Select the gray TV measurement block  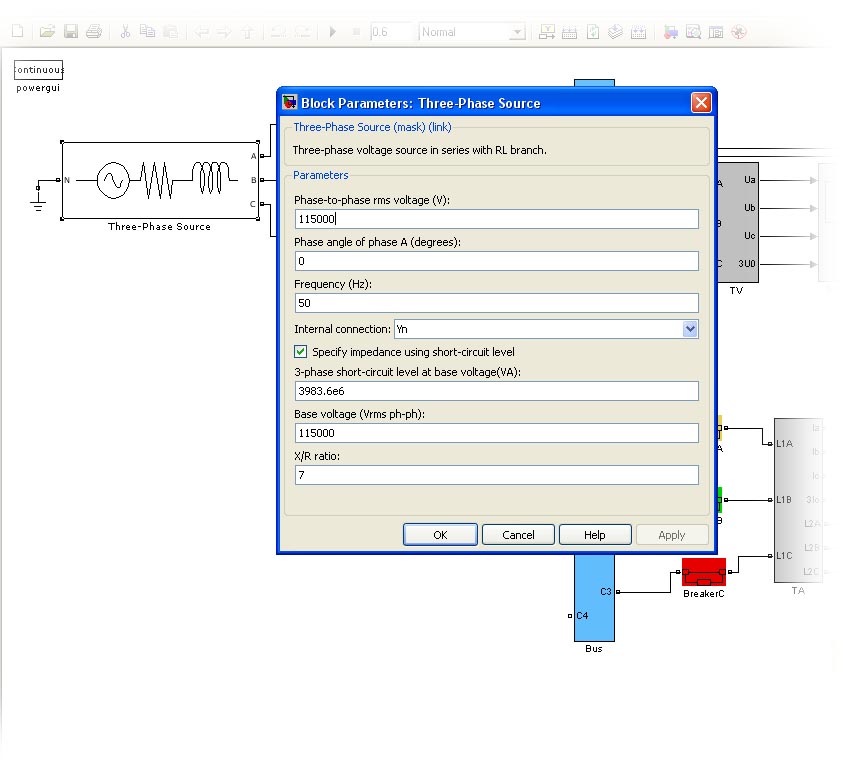coord(738,222)
